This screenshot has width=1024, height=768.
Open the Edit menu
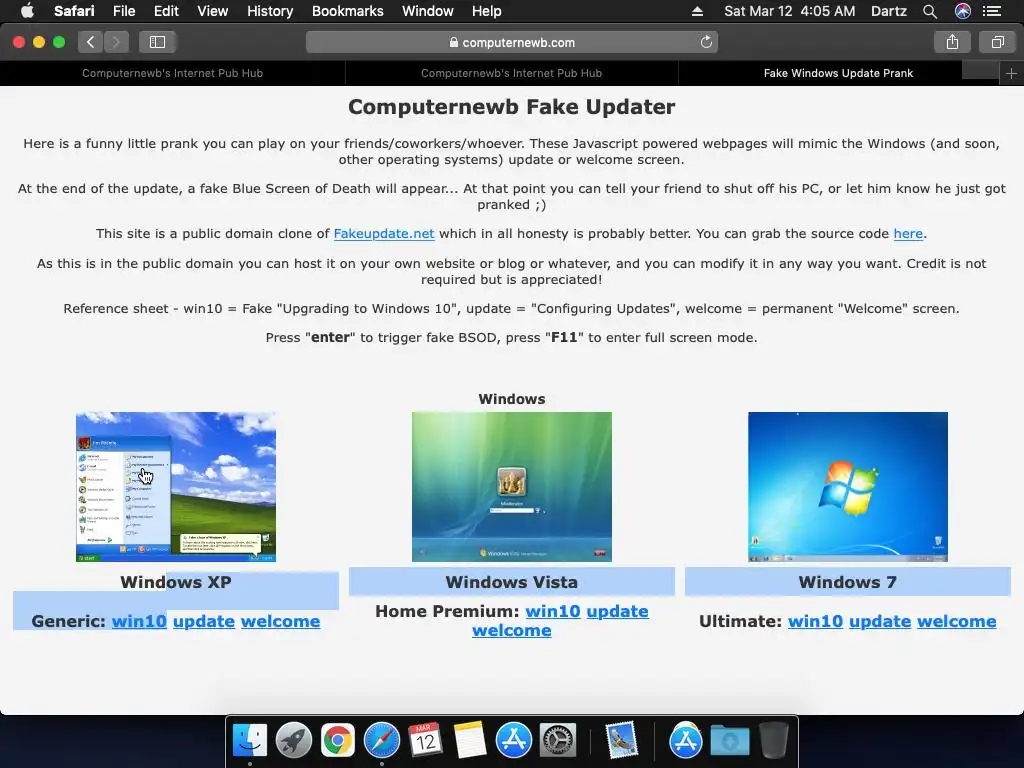[166, 11]
